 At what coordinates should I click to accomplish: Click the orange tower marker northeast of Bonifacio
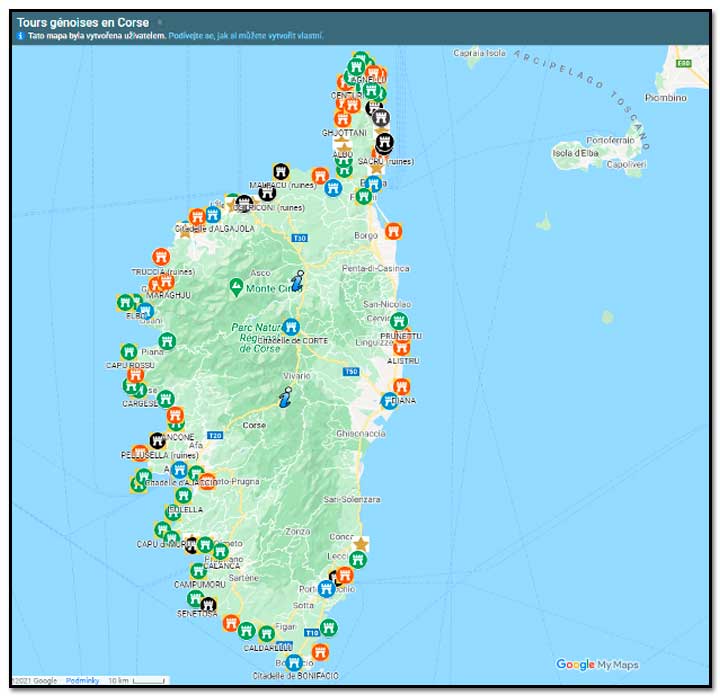pyautogui.click(x=320, y=652)
